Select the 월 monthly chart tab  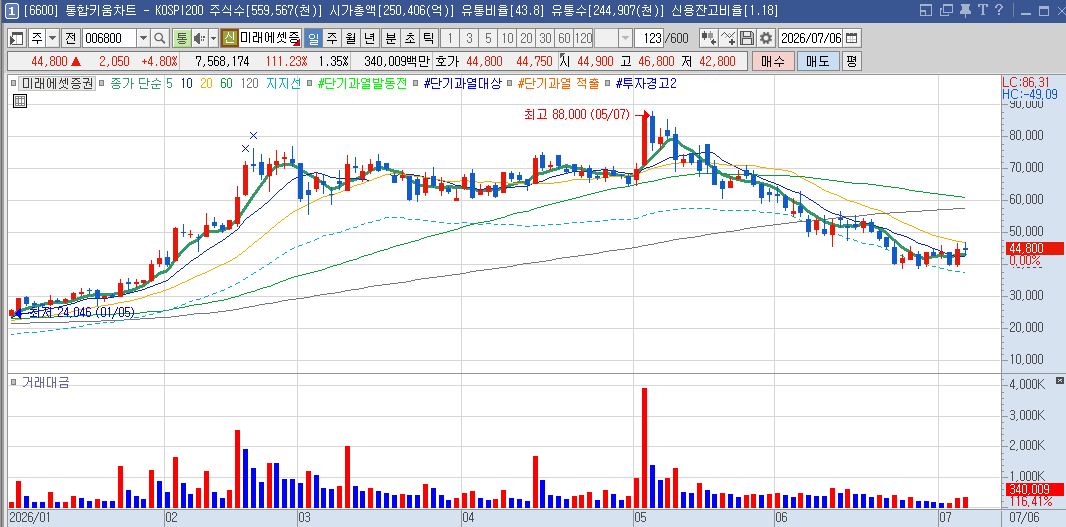[351, 38]
